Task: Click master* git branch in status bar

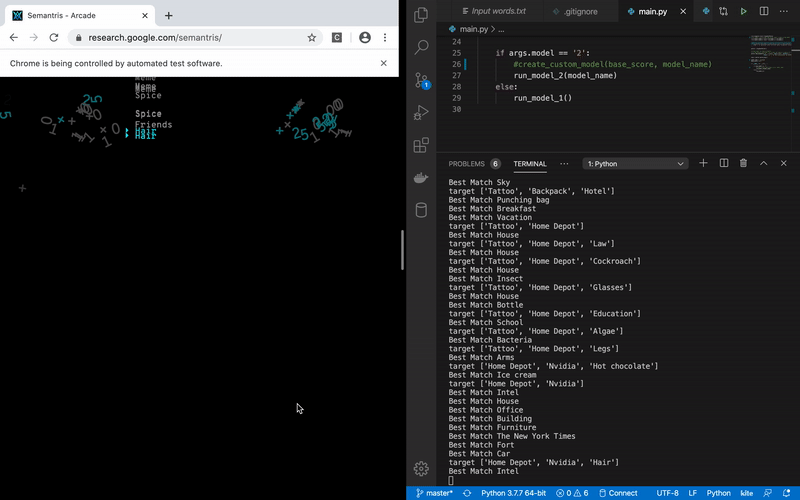Action: (434, 493)
